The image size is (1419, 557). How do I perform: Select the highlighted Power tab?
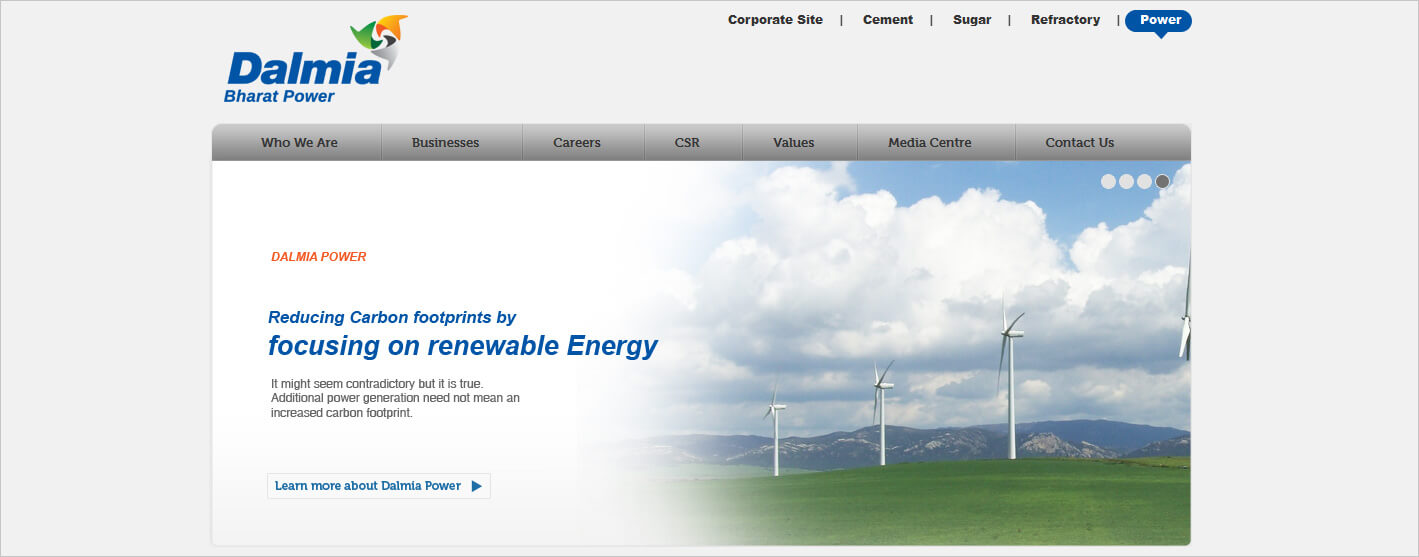(1159, 21)
